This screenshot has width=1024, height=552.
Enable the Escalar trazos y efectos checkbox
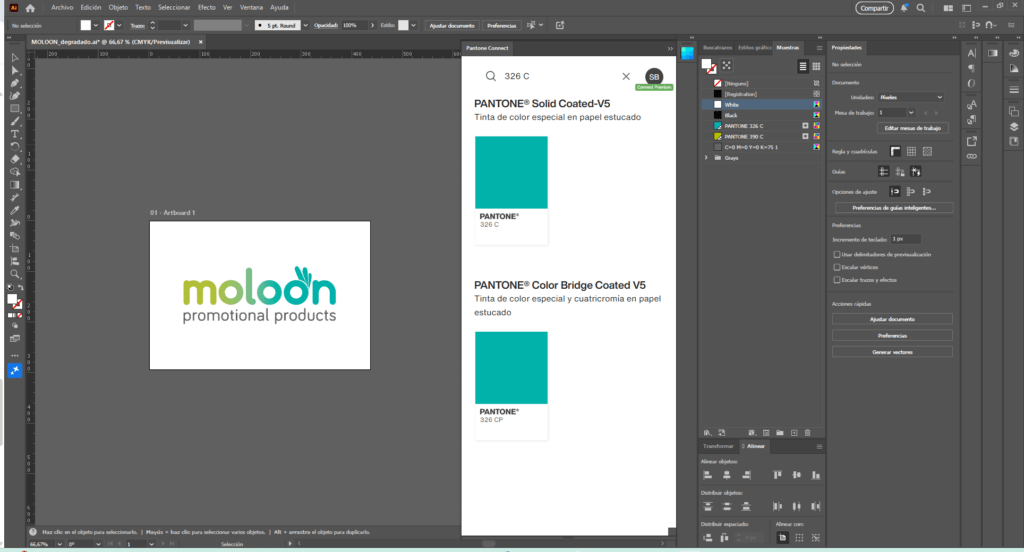(837, 280)
